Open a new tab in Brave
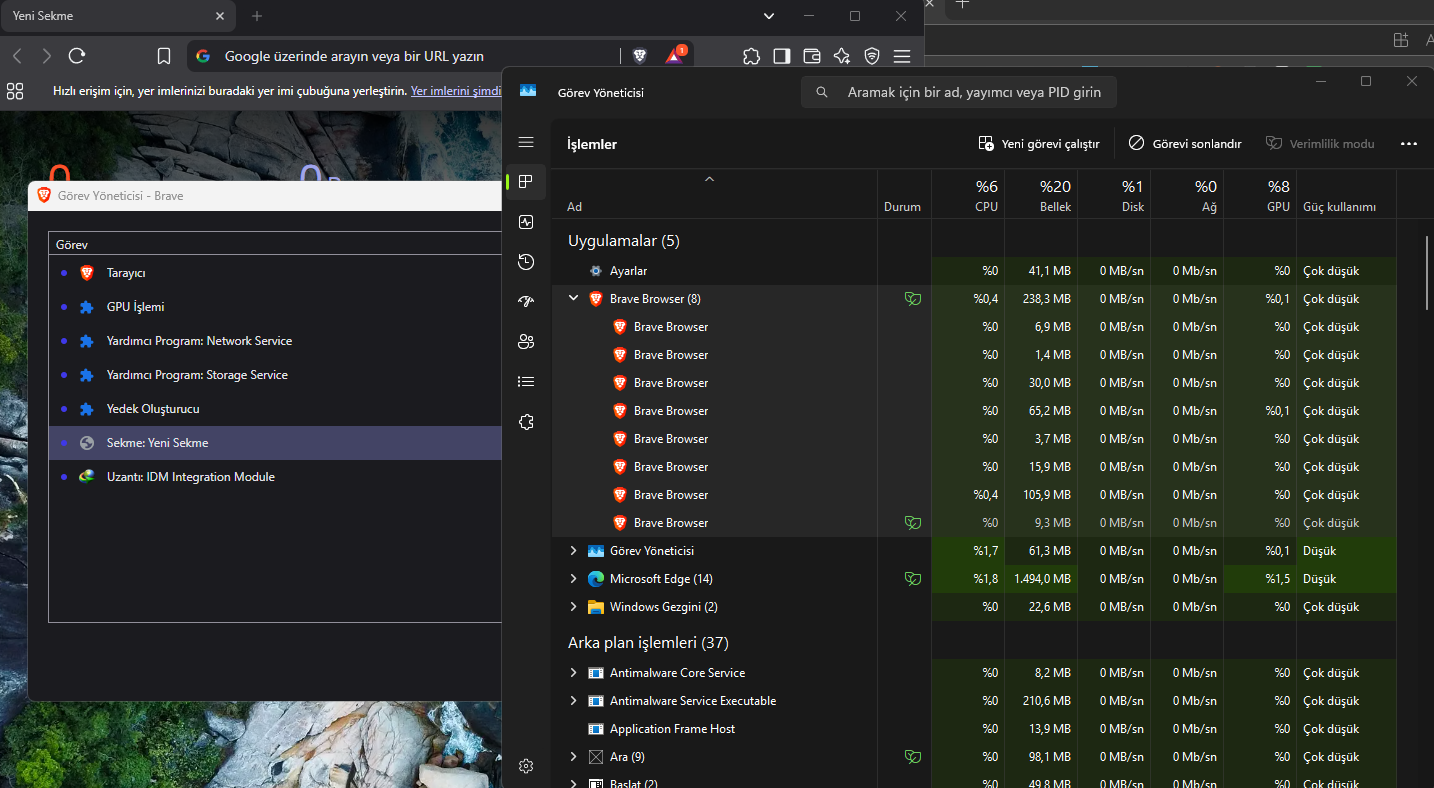Viewport: 1434px width, 788px height. 257,16
